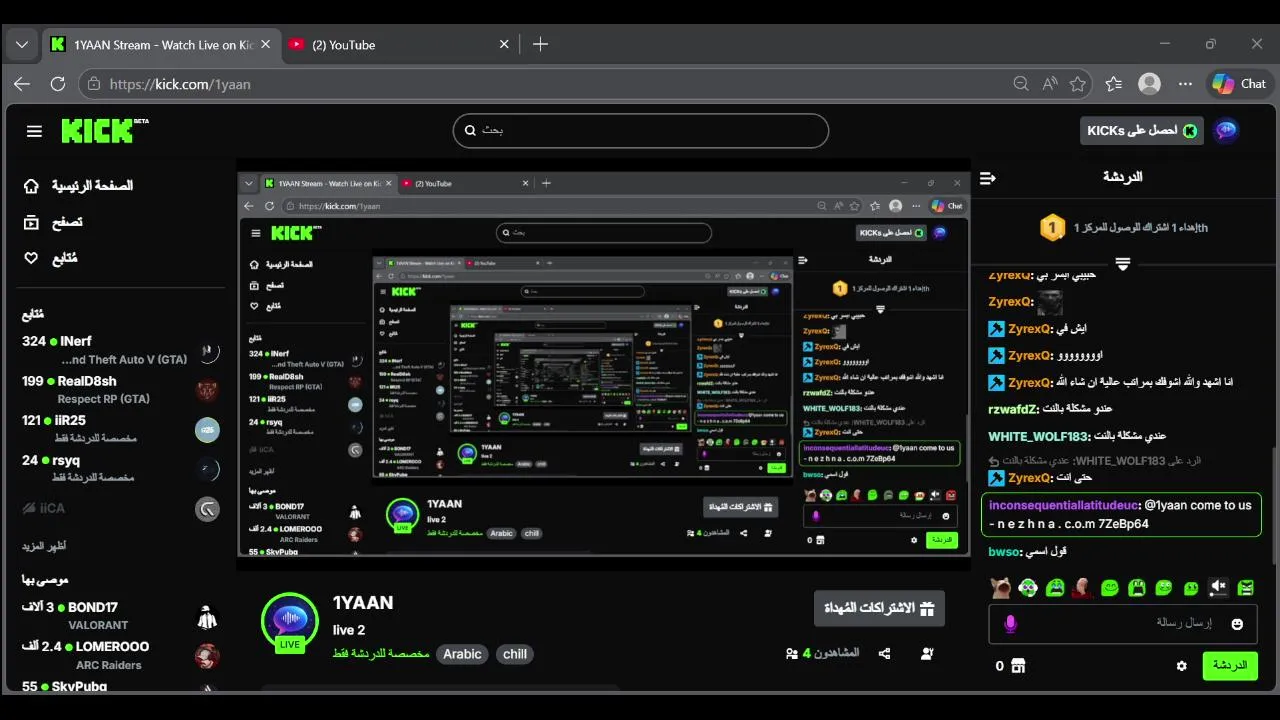Open the Following heart icon in sidebar
Screen dimensions: 1280x720
(x=32, y=258)
